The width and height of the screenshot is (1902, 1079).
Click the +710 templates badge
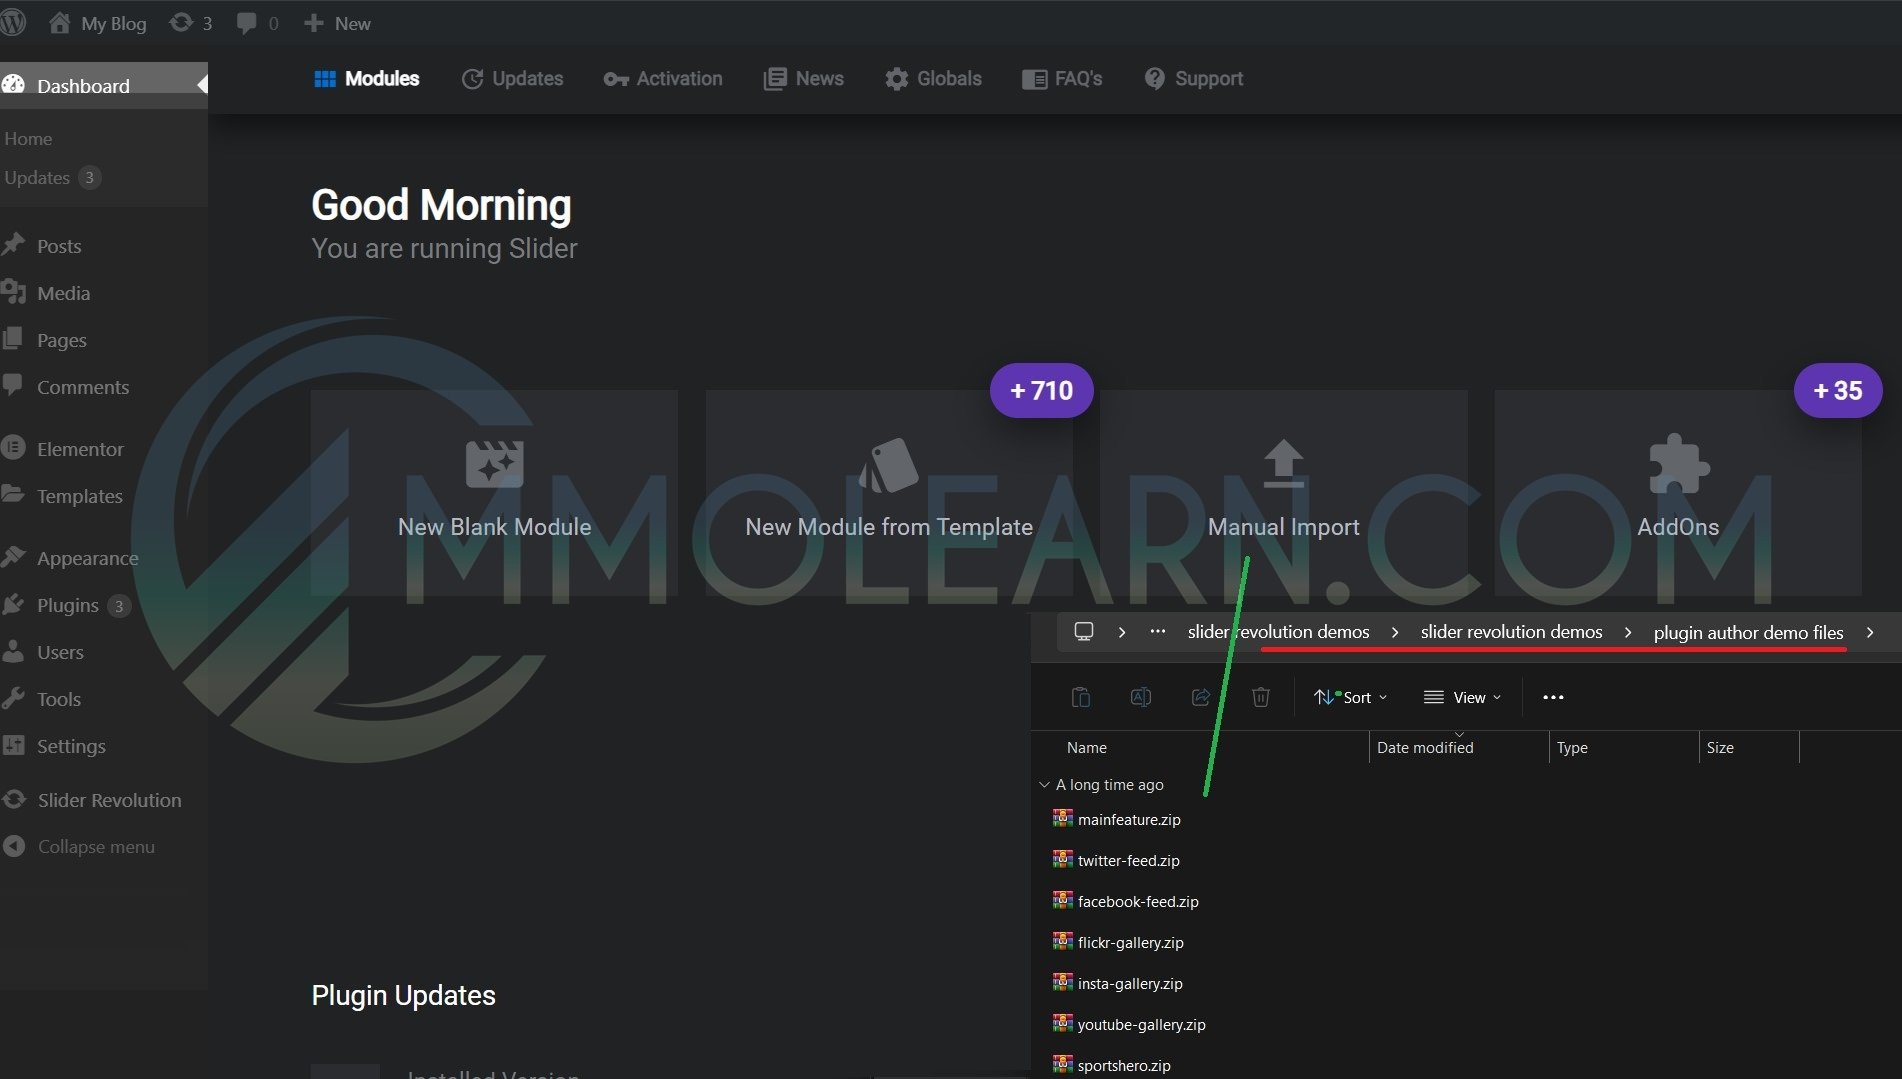tap(1041, 390)
